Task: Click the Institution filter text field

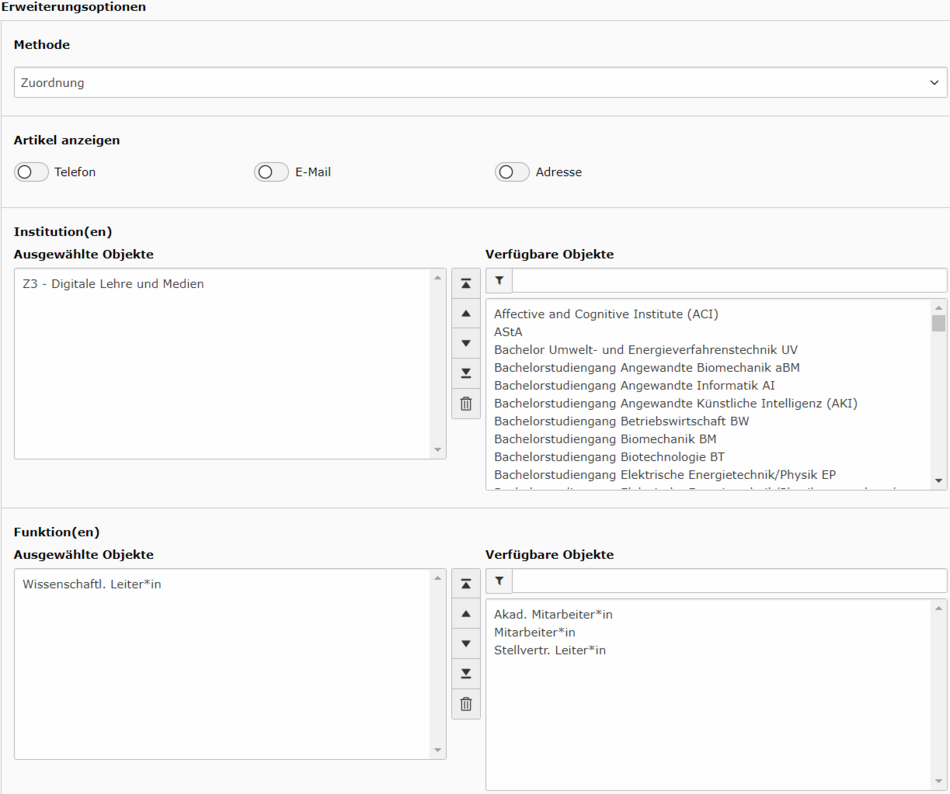Action: 729,281
